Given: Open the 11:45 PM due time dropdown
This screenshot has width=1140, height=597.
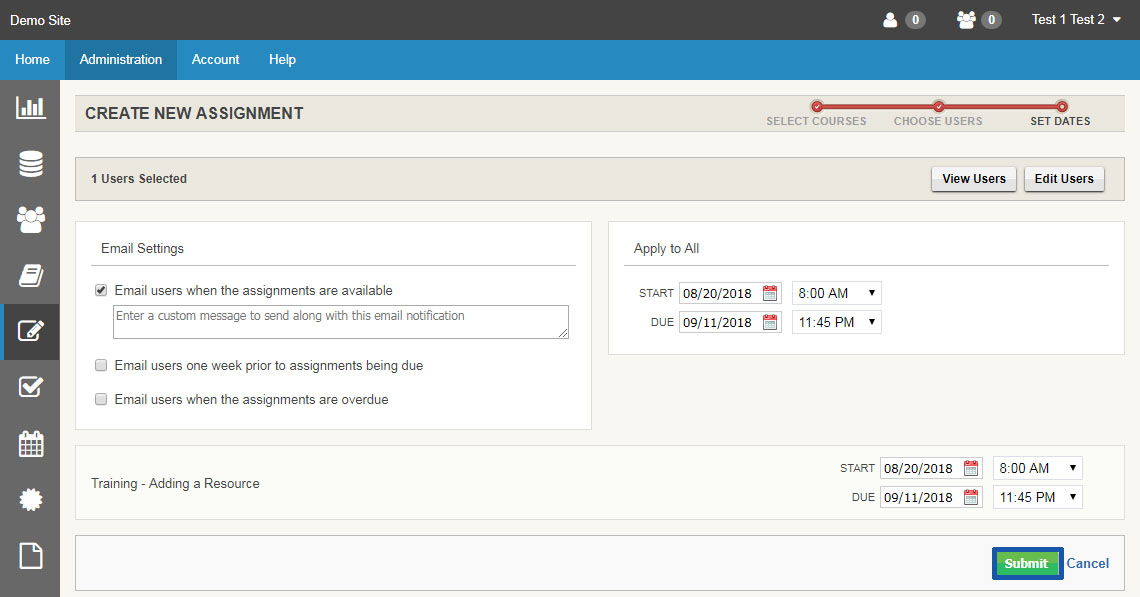Looking at the screenshot, I should pos(836,321).
